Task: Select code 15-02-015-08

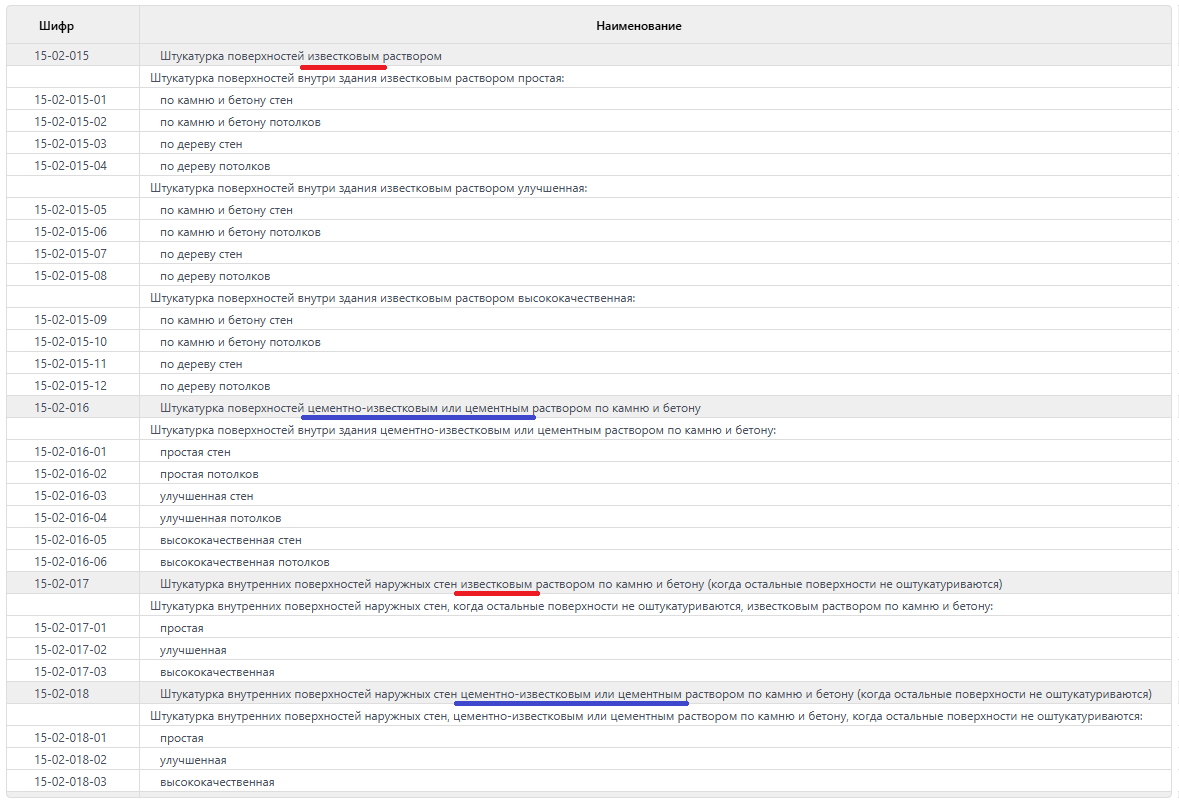Action: click(71, 276)
